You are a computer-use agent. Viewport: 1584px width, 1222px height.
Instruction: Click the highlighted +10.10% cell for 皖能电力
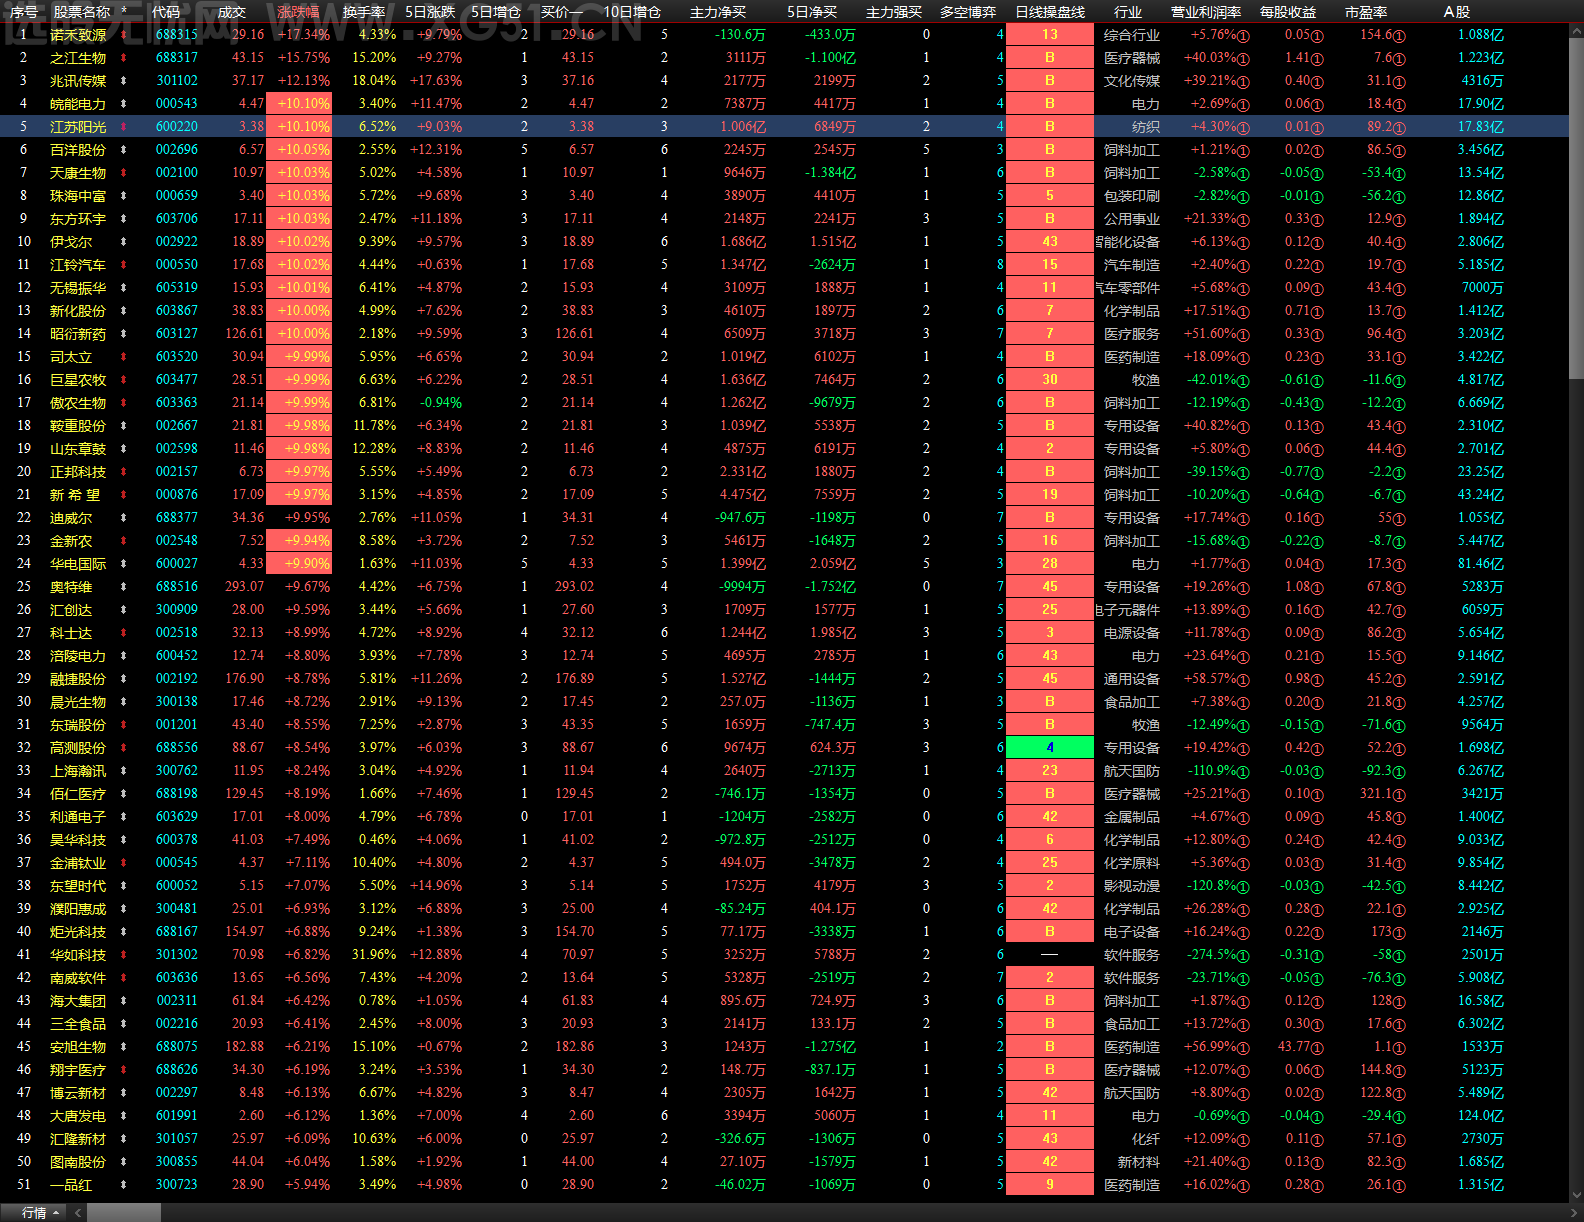[x=300, y=104]
